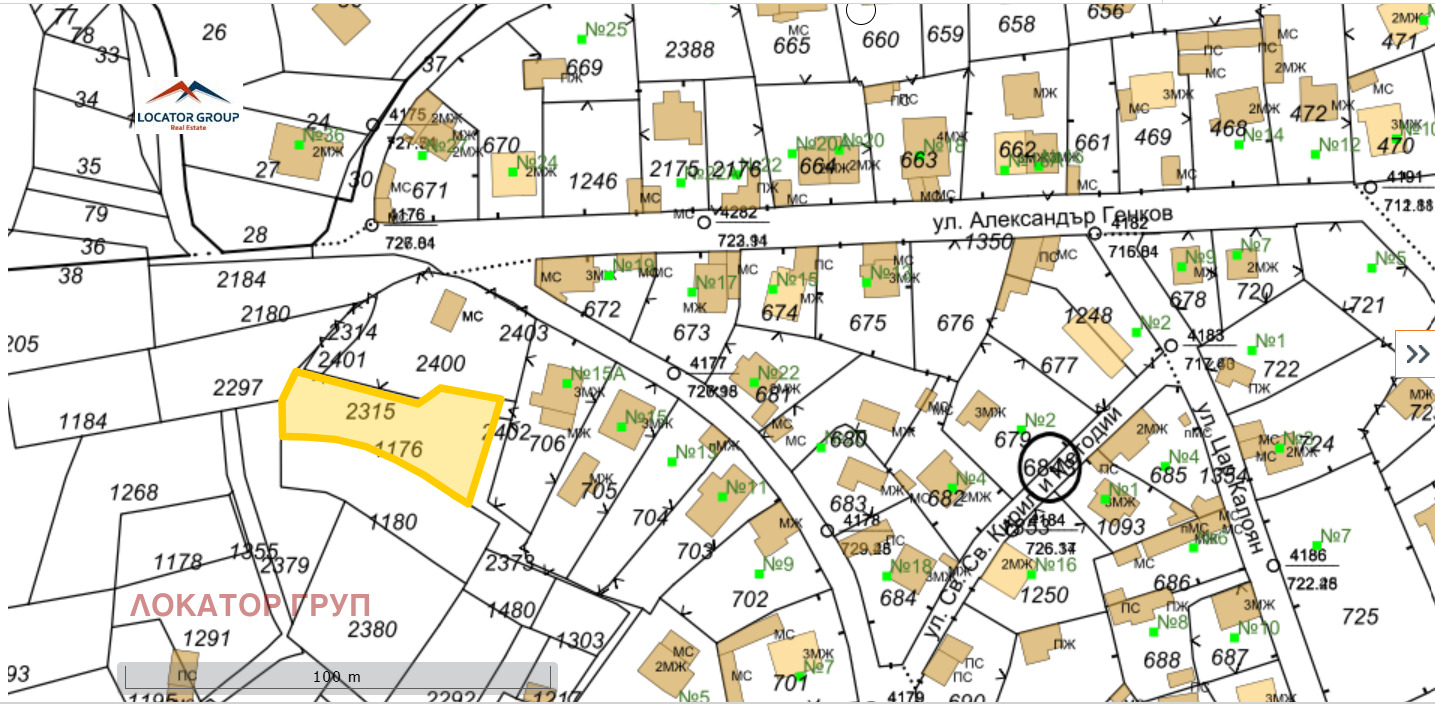
Task: Select the green №25 address marker
Action: click(581, 39)
